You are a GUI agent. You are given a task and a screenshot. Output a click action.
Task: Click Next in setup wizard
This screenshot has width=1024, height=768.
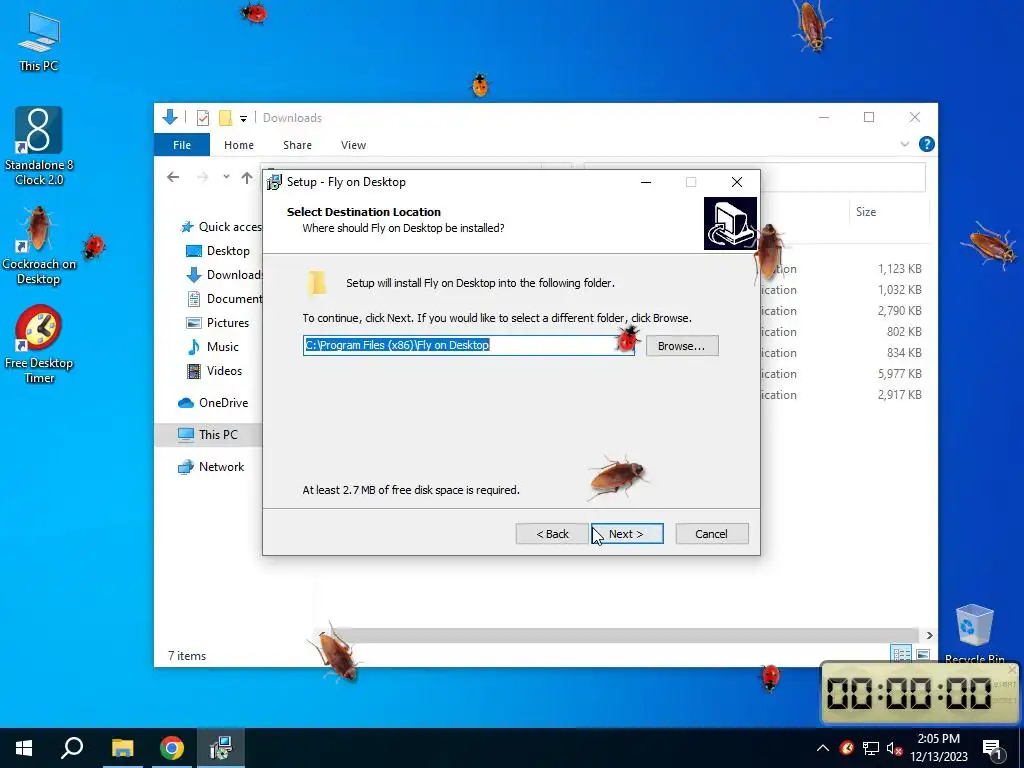click(x=627, y=534)
